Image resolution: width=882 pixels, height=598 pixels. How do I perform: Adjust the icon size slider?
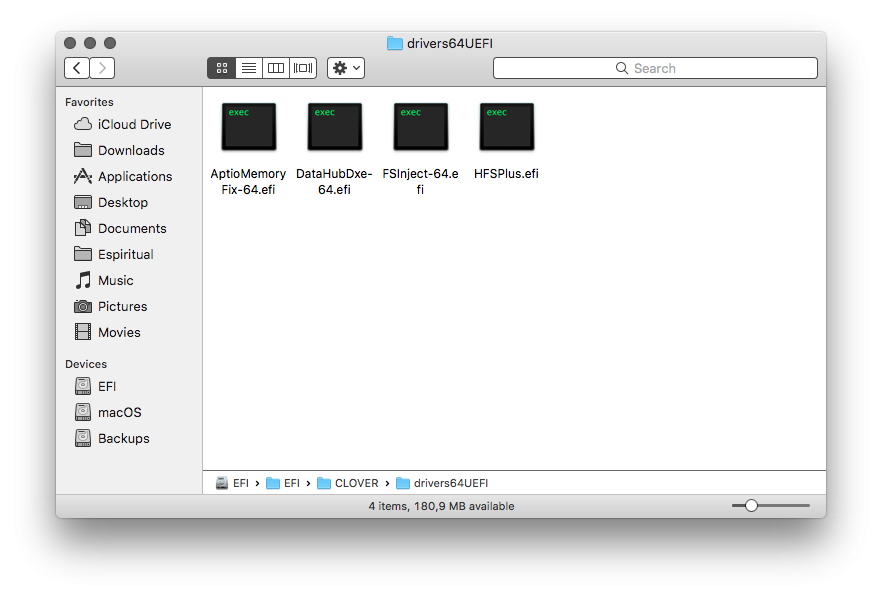point(752,506)
